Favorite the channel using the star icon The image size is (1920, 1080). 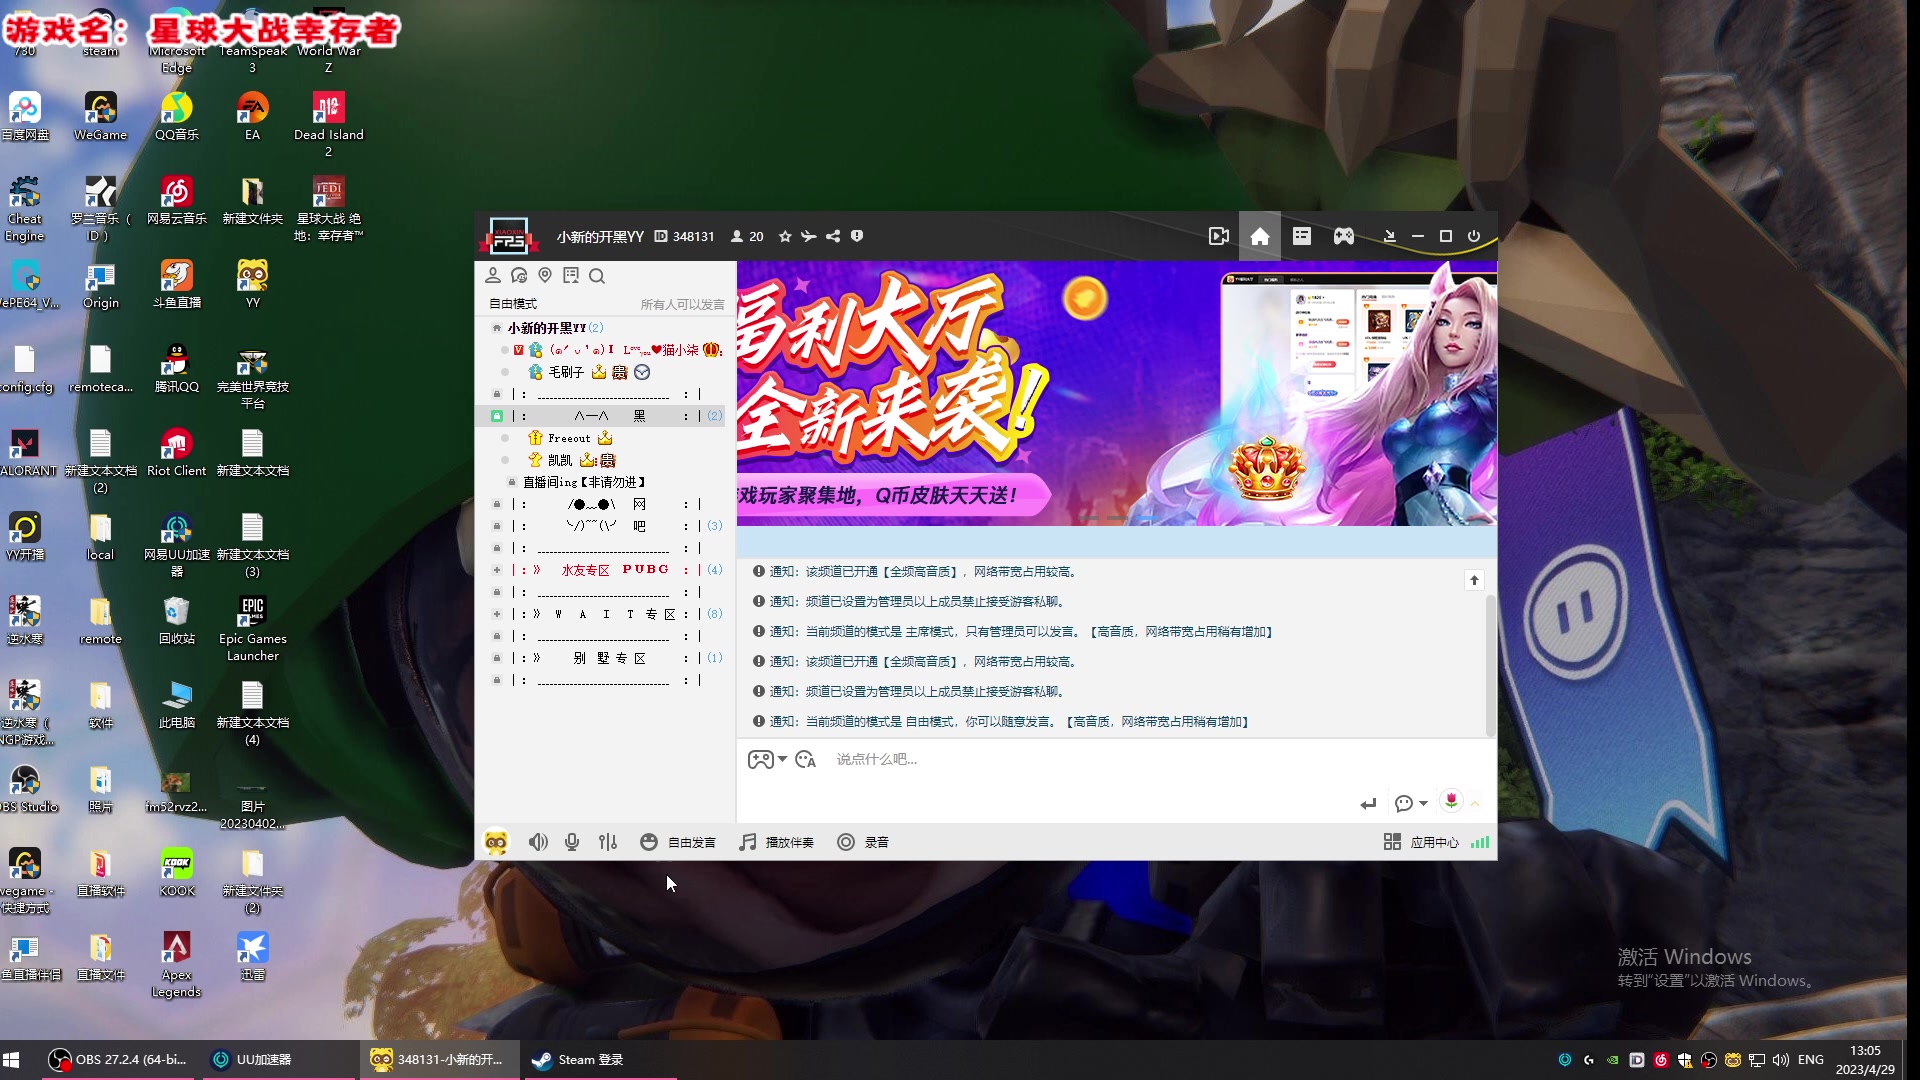click(785, 236)
